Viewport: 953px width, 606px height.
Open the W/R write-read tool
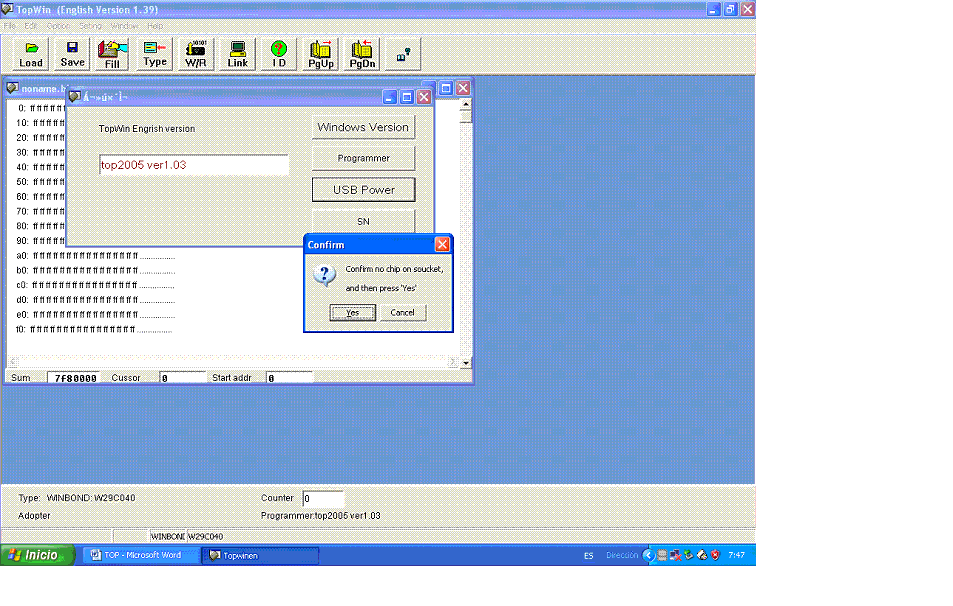196,54
